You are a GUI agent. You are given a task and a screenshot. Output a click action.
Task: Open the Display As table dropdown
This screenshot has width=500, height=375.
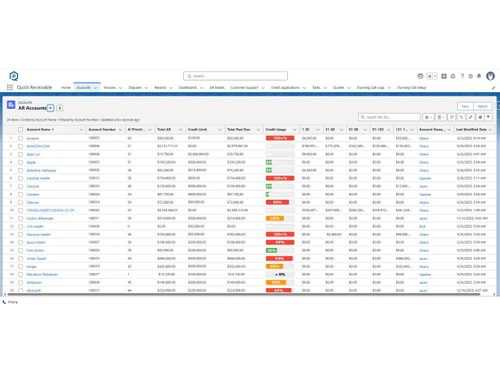click(x=441, y=117)
